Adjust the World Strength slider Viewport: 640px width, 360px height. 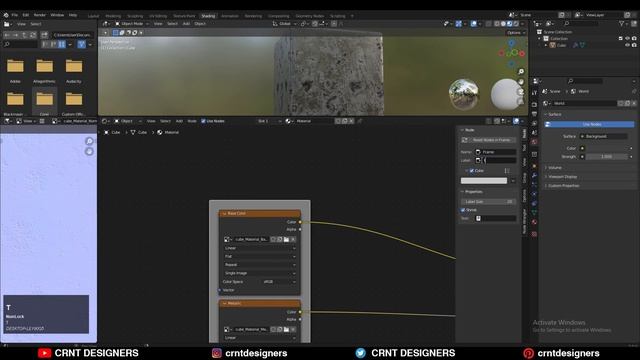(x=607, y=157)
